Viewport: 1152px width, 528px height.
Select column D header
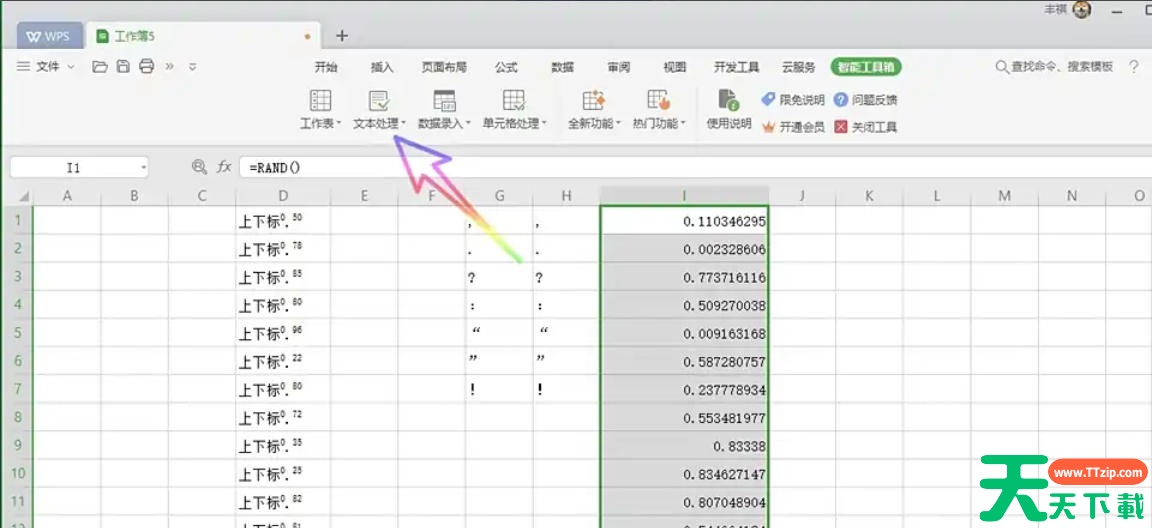283,196
